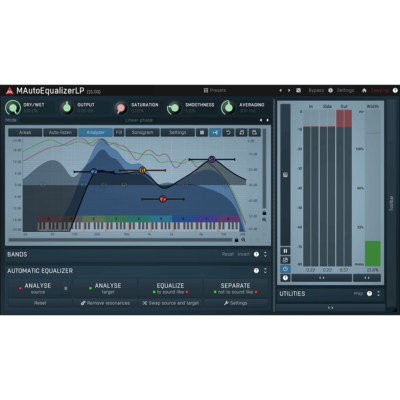Screen dimensions: 400x400
Task: Collapse the Automatic Equalizer section arrows
Action: pyautogui.click(x=265, y=271)
